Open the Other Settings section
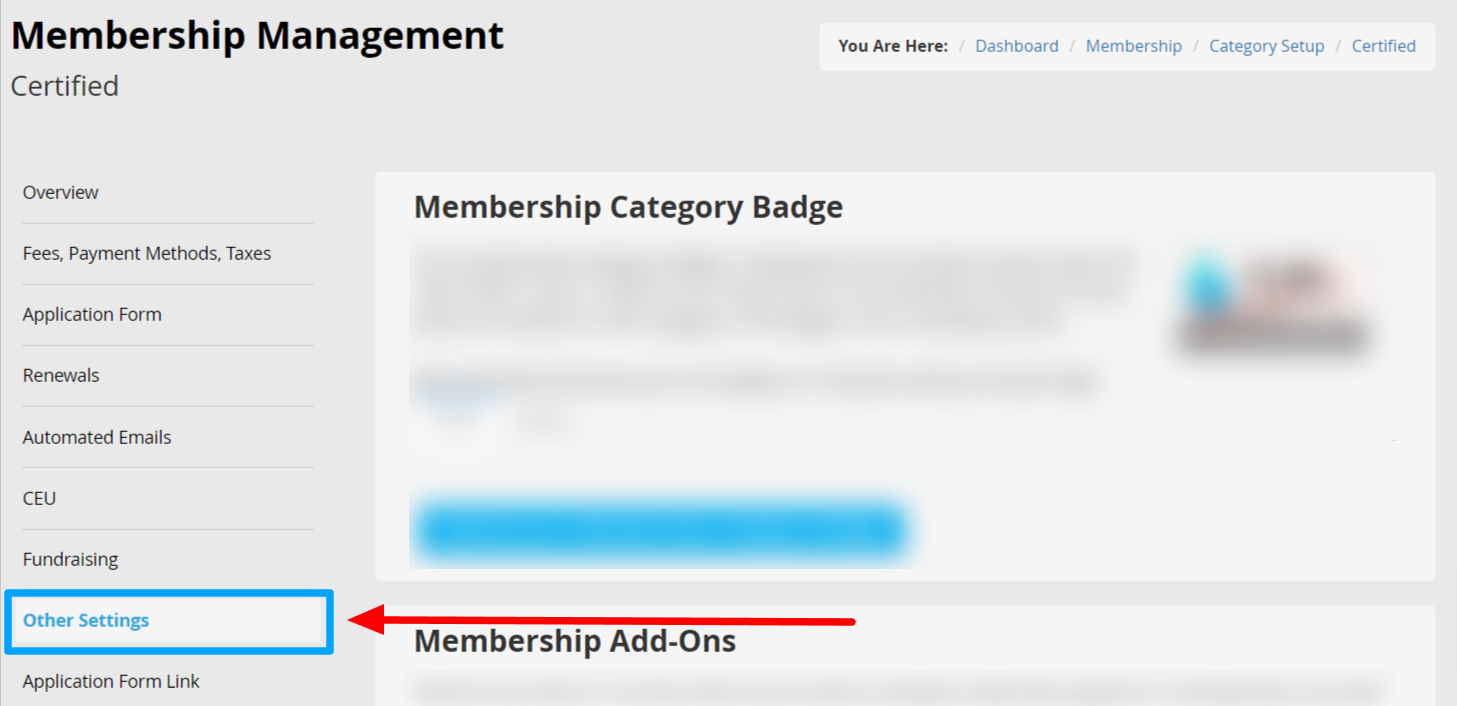Screen dimensions: 1457x706 (86, 620)
